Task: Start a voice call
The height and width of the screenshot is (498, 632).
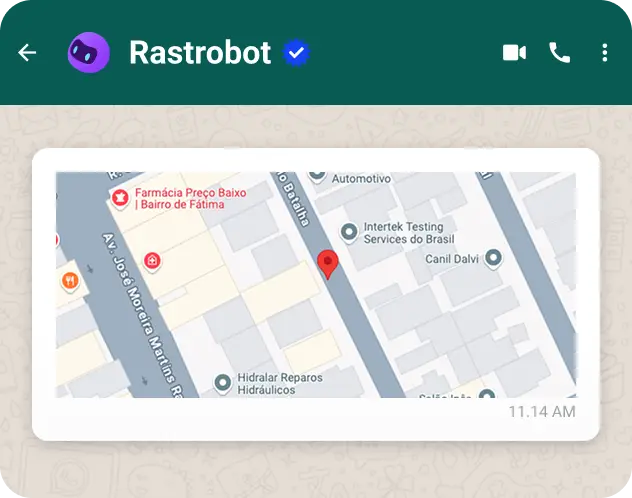Action: point(560,53)
